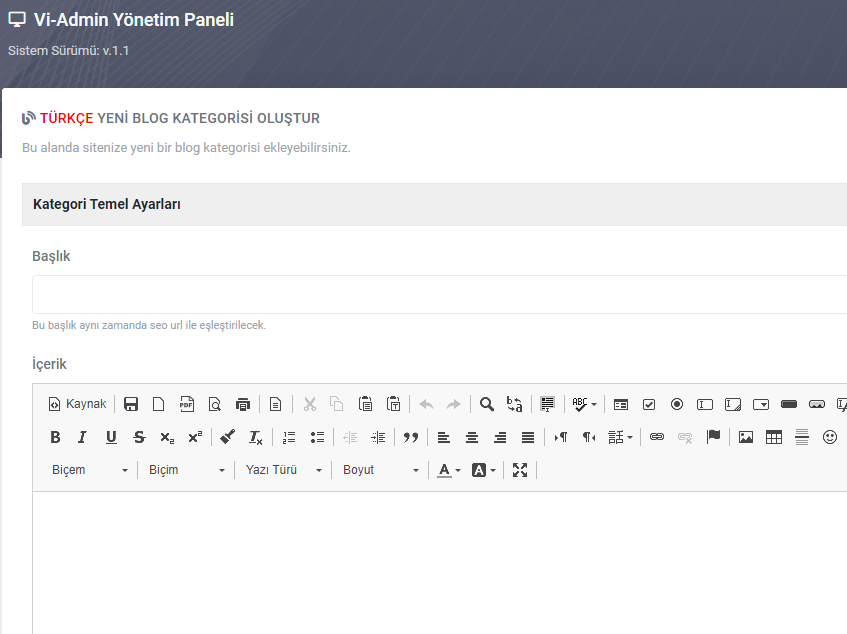Toggle subscript formatting
The width and height of the screenshot is (847, 634).
167,437
